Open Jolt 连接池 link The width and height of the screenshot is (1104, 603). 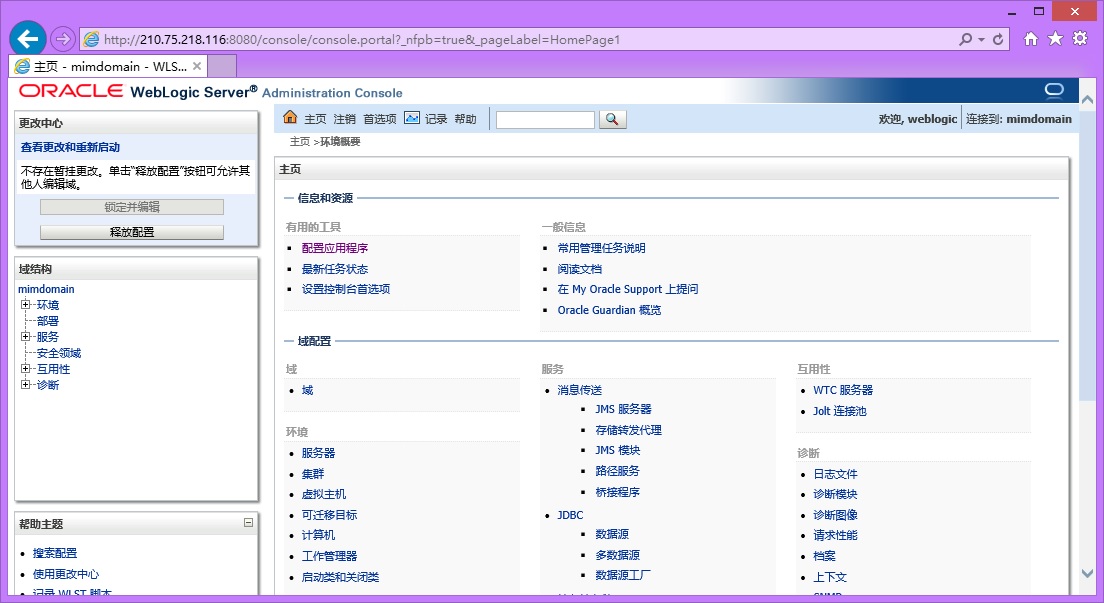[839, 411]
